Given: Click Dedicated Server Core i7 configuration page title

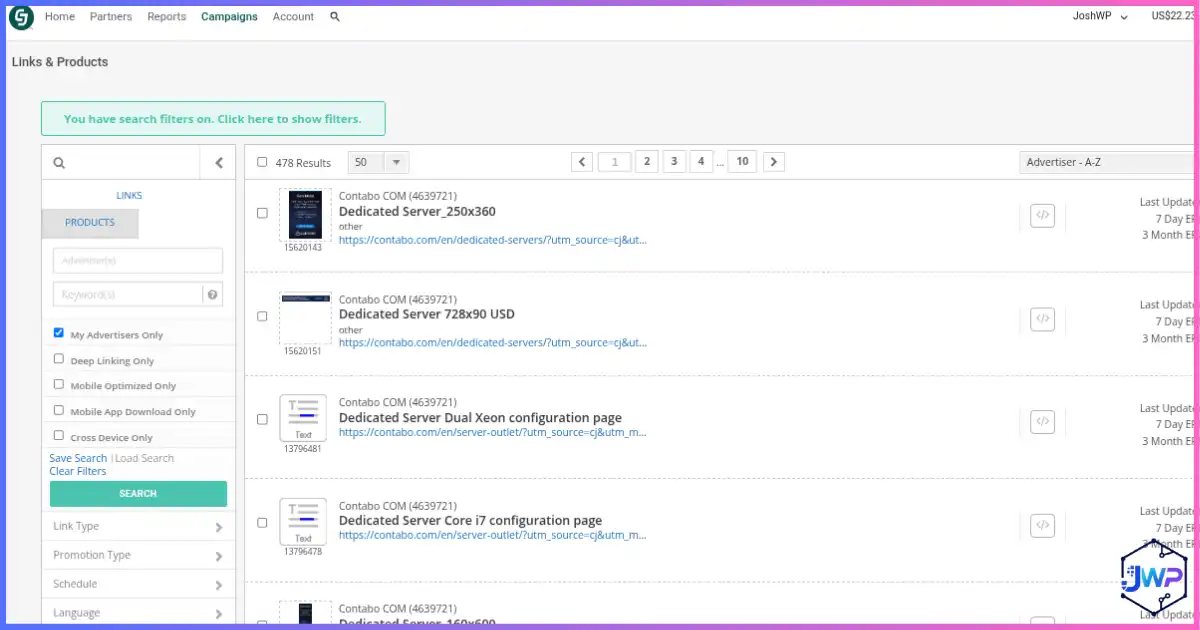Looking at the screenshot, I should click(x=470, y=521).
